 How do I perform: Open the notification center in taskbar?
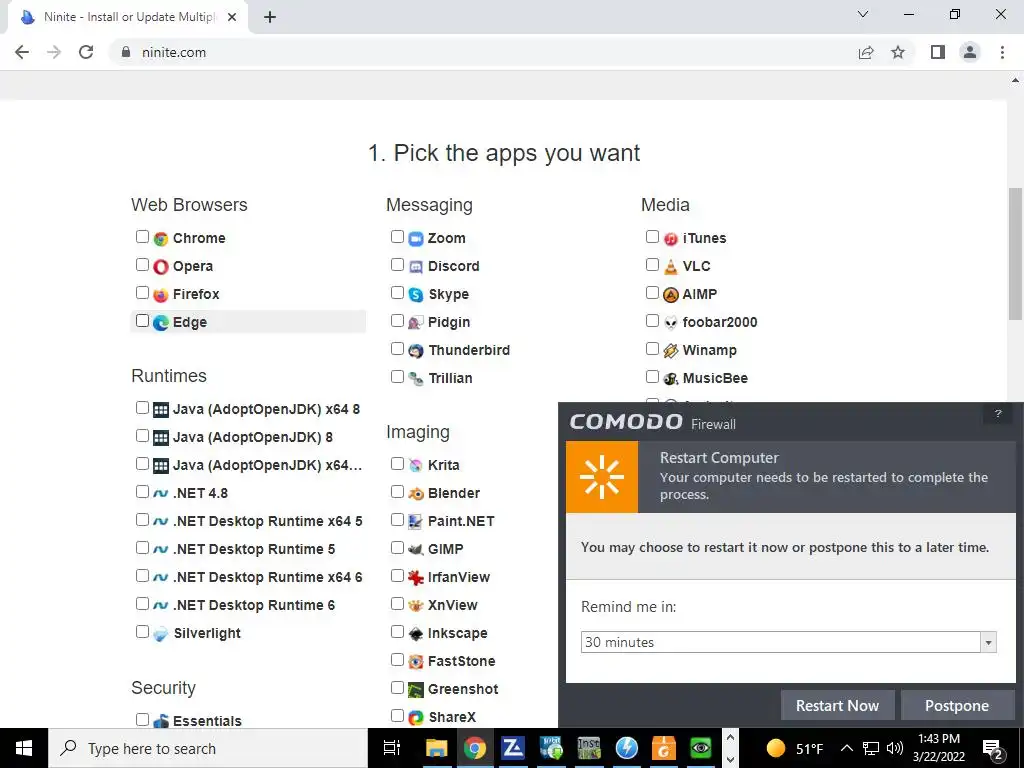coord(992,748)
